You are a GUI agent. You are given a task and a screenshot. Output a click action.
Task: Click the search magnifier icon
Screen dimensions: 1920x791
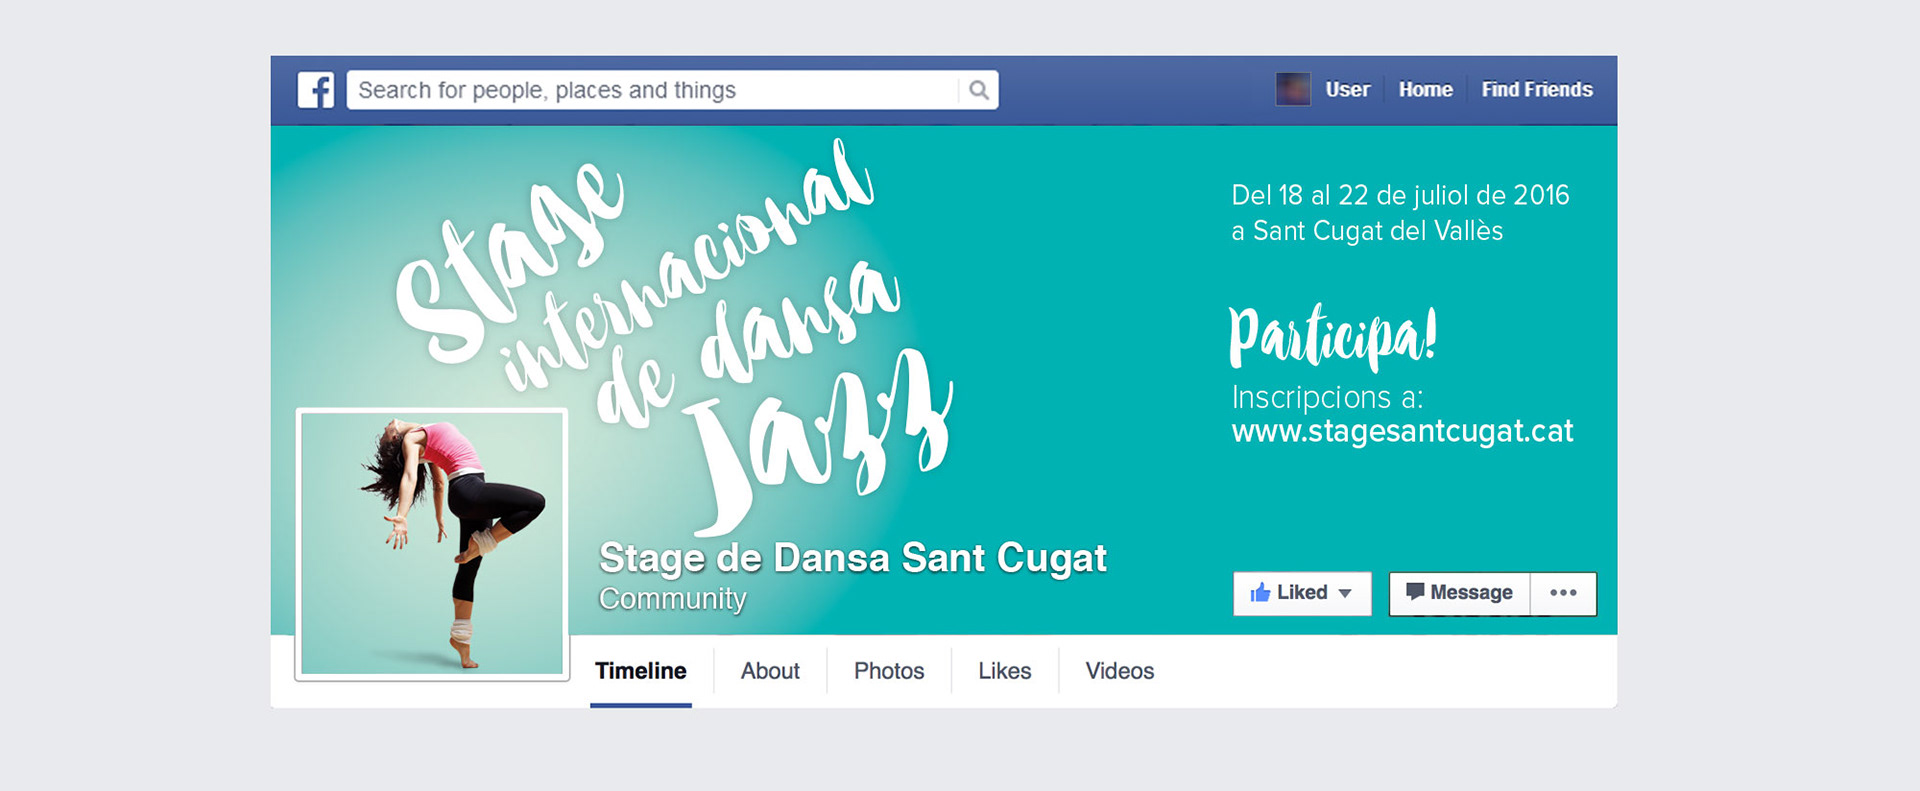click(x=979, y=90)
